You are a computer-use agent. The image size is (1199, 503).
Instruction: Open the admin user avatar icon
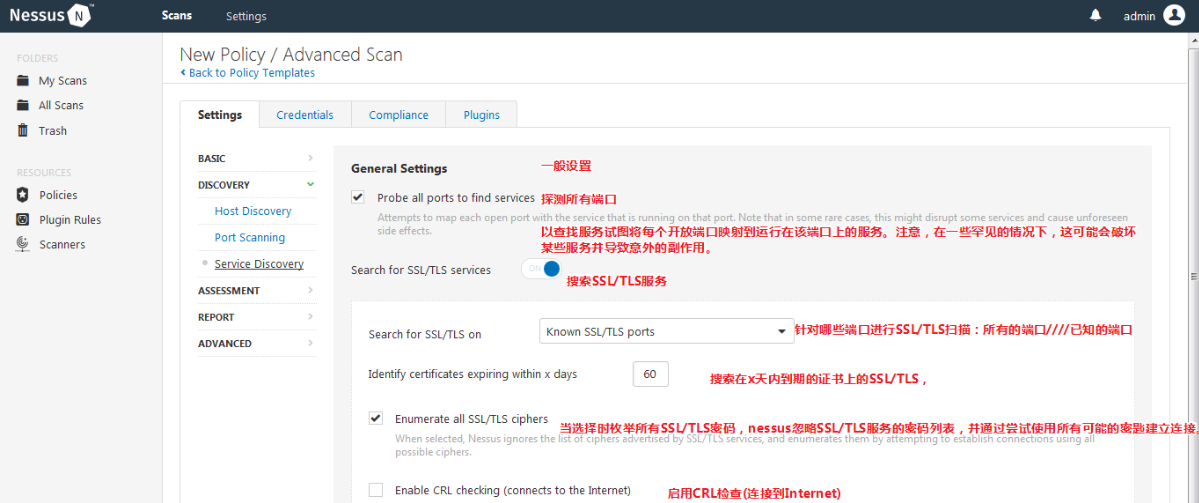pos(1174,15)
